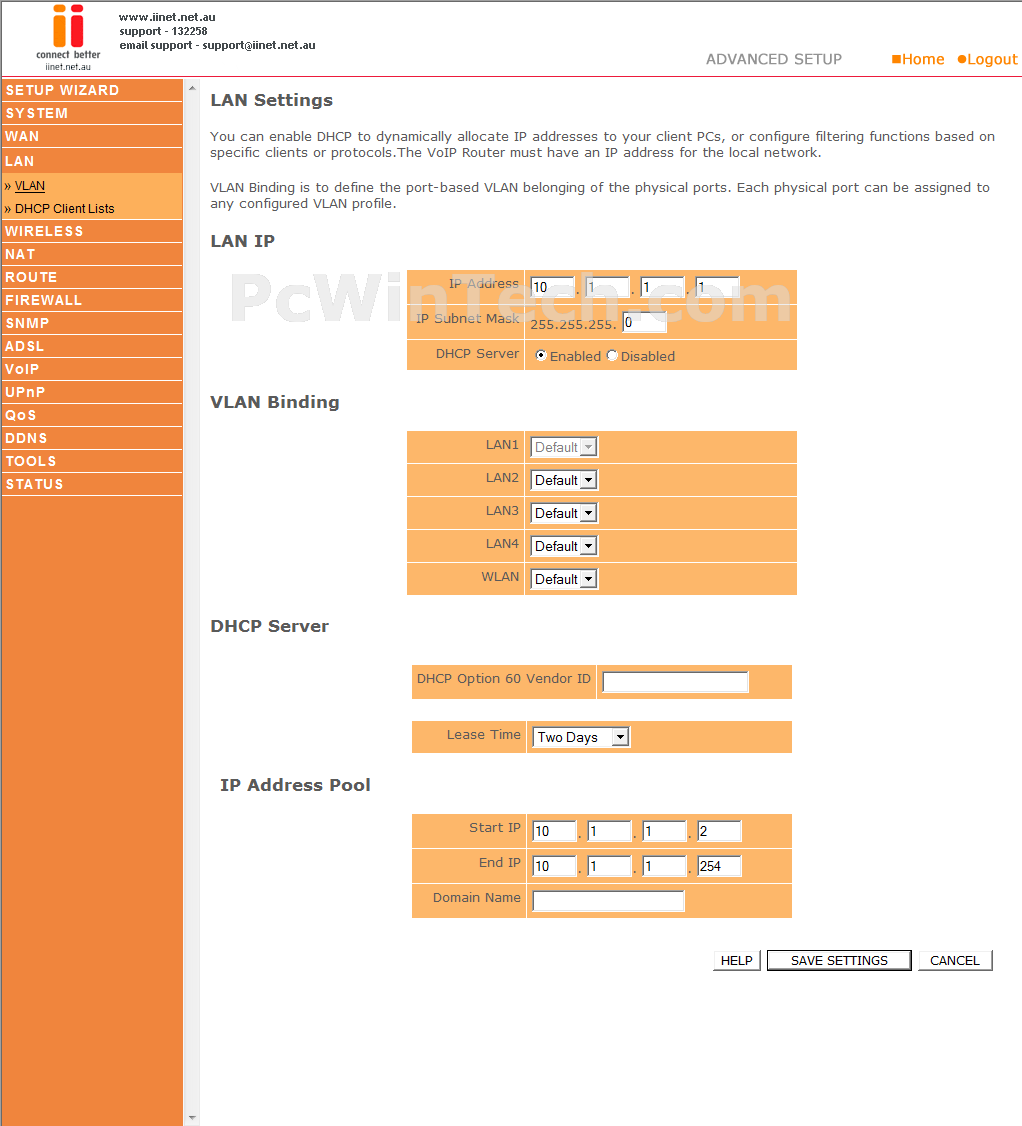Image resolution: width=1022 pixels, height=1126 pixels.
Task: Click third octet of LAN IP Address
Action: tap(662, 287)
